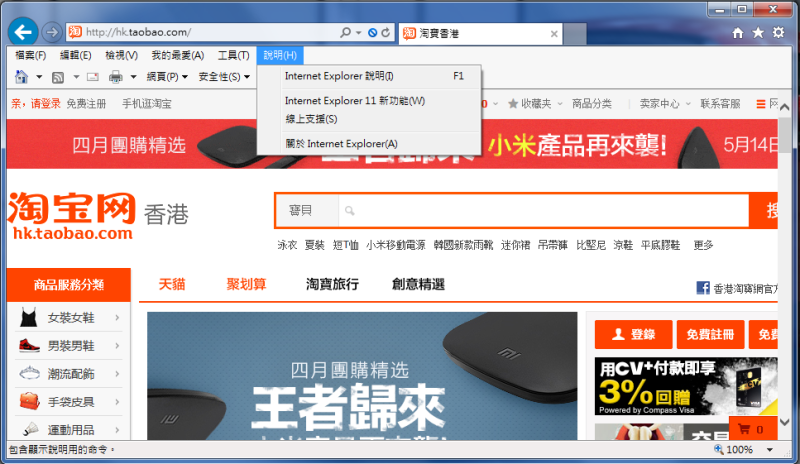The image size is (800, 464).
Task: Click the 免费注册 link
Action: tap(86, 104)
